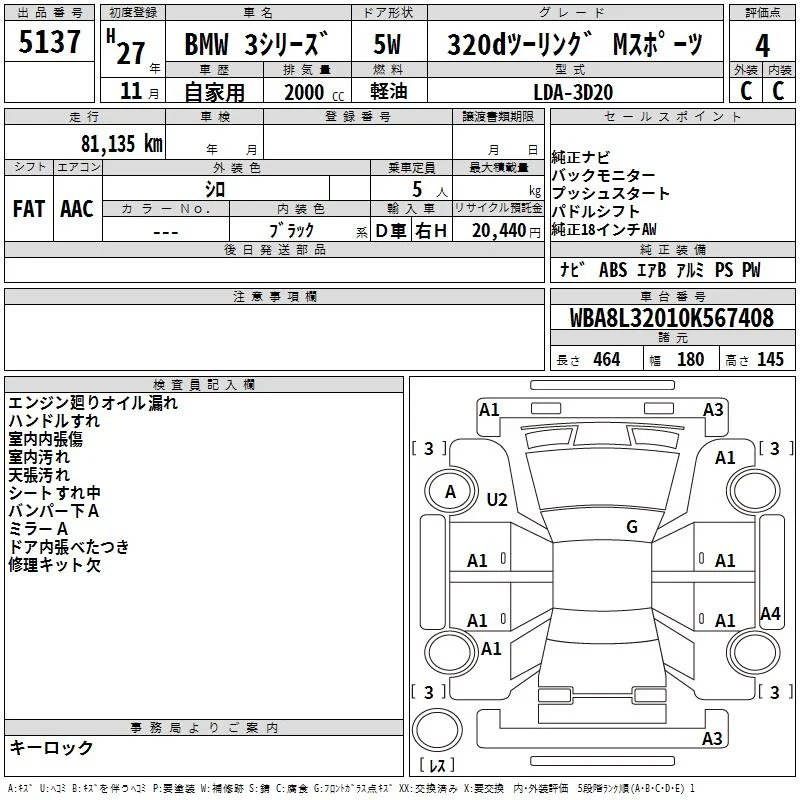Screen dimensions: 800x800
Task: Select the exterior color シロ
Action: coord(215,189)
